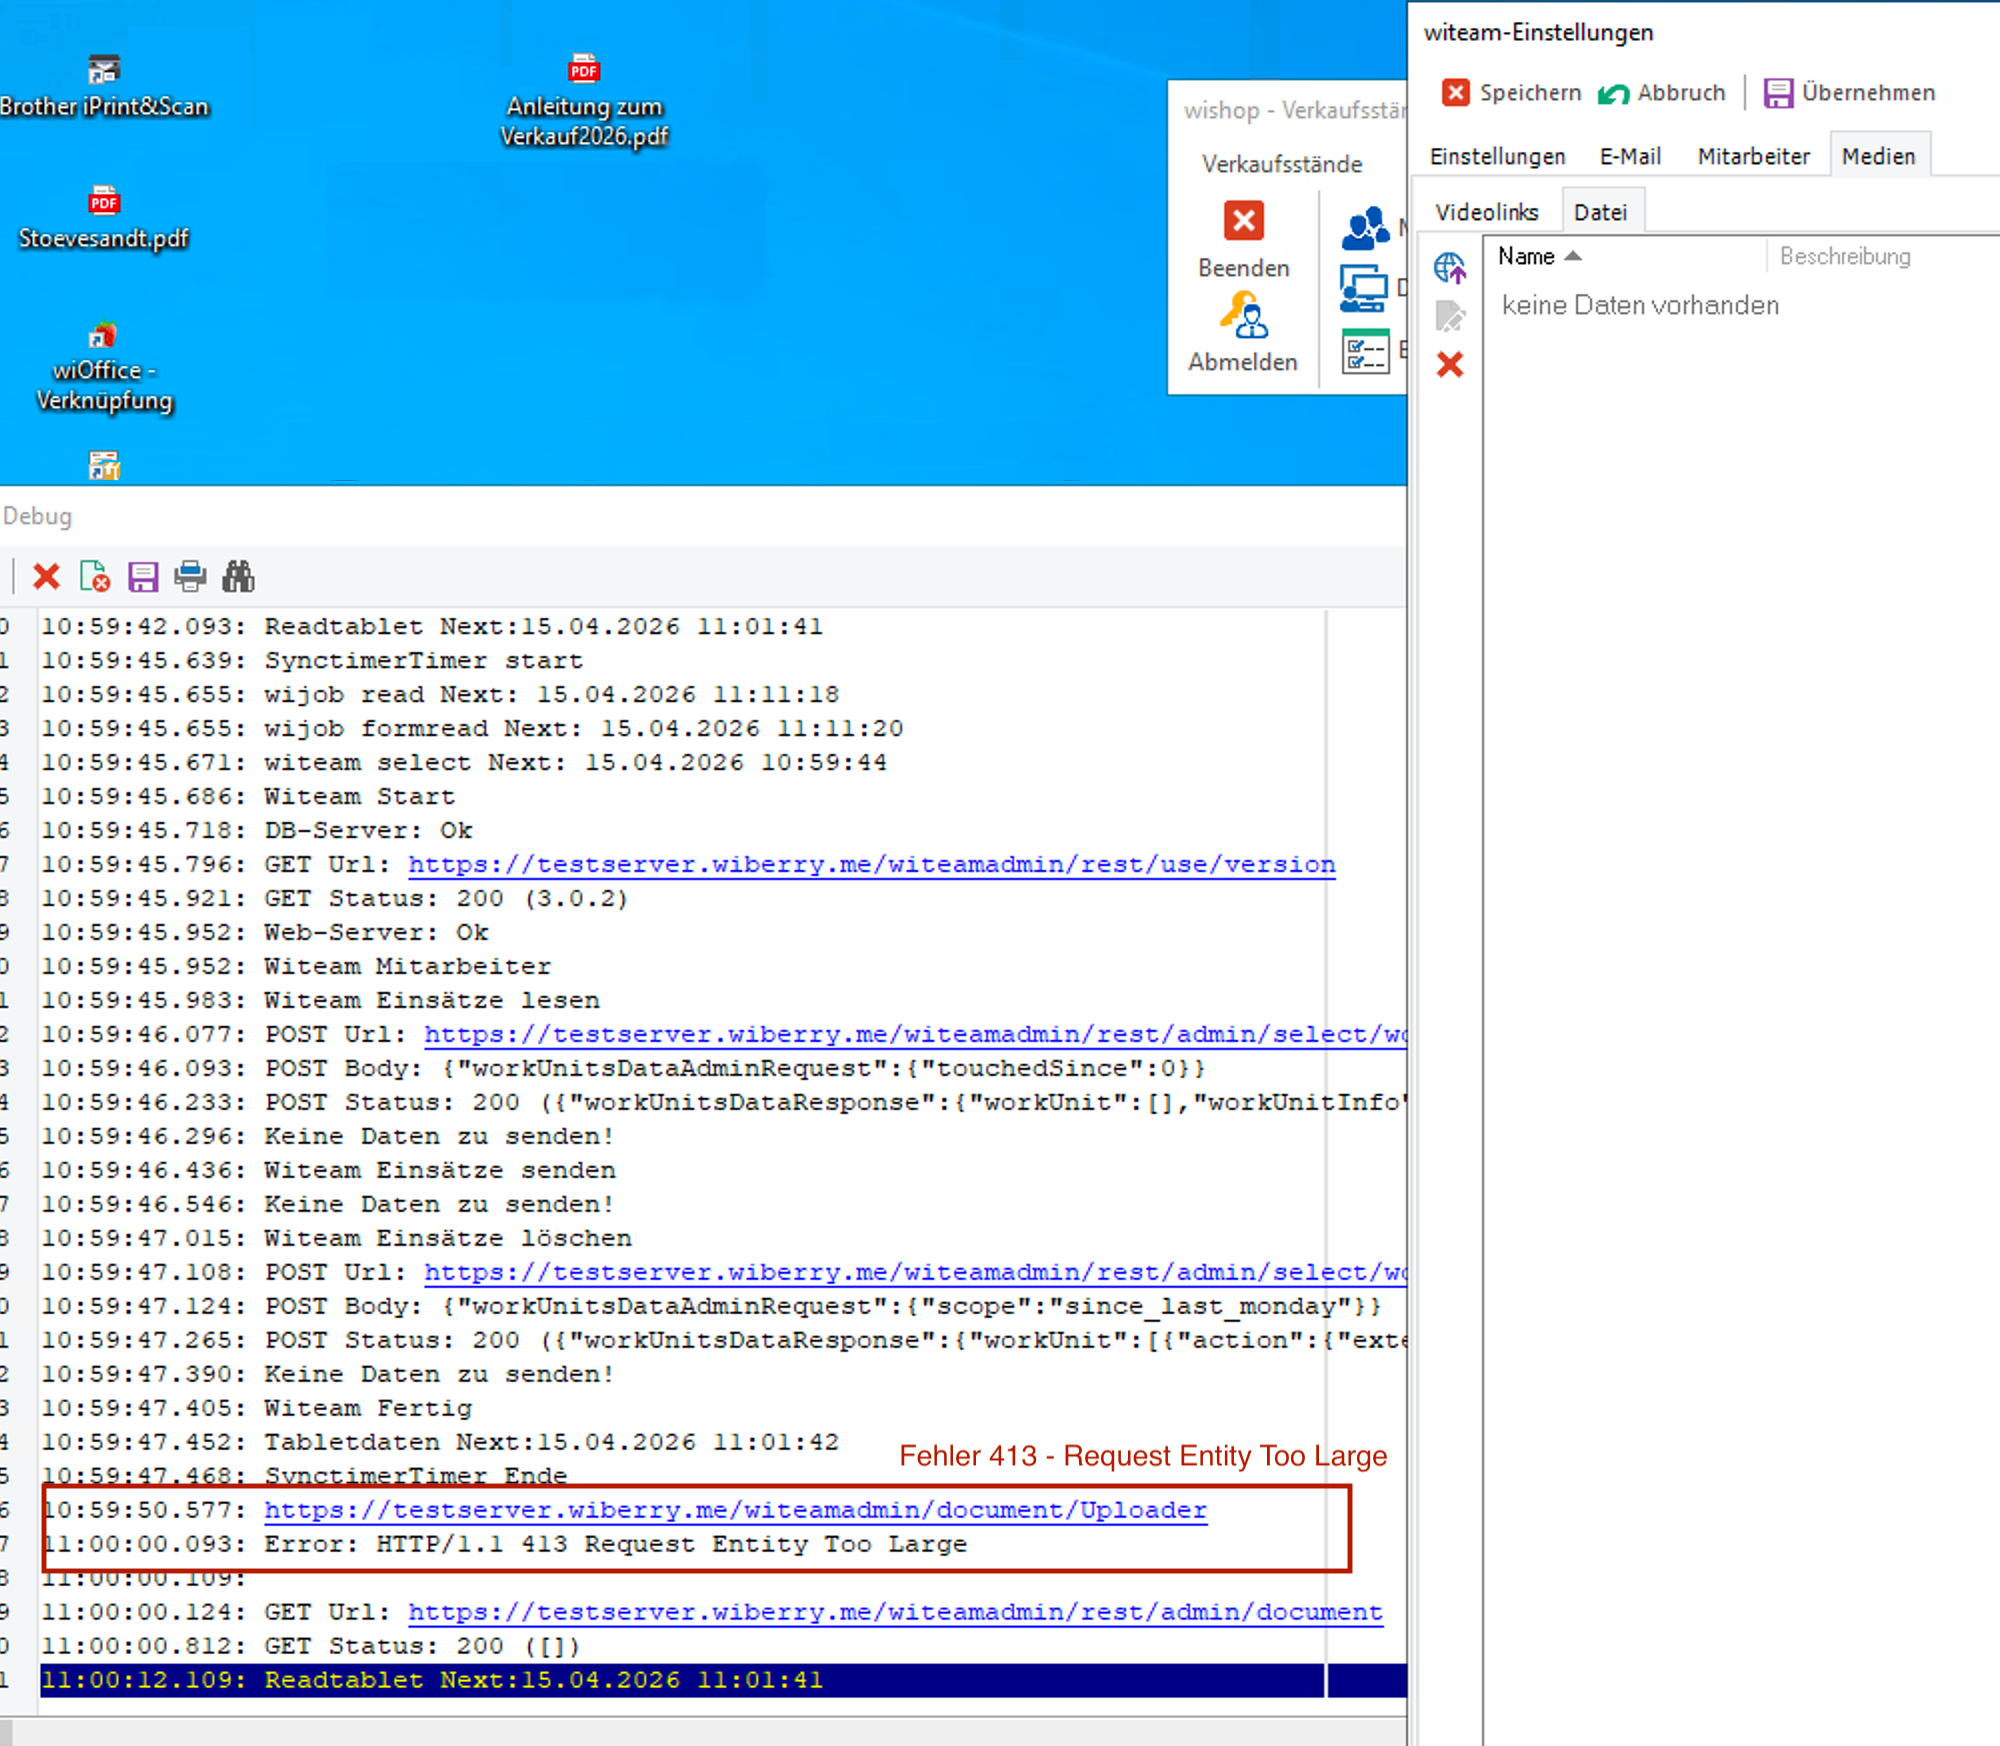Click Abmelden user key icon
The width and height of the screenshot is (2000, 1746).
point(1243,316)
